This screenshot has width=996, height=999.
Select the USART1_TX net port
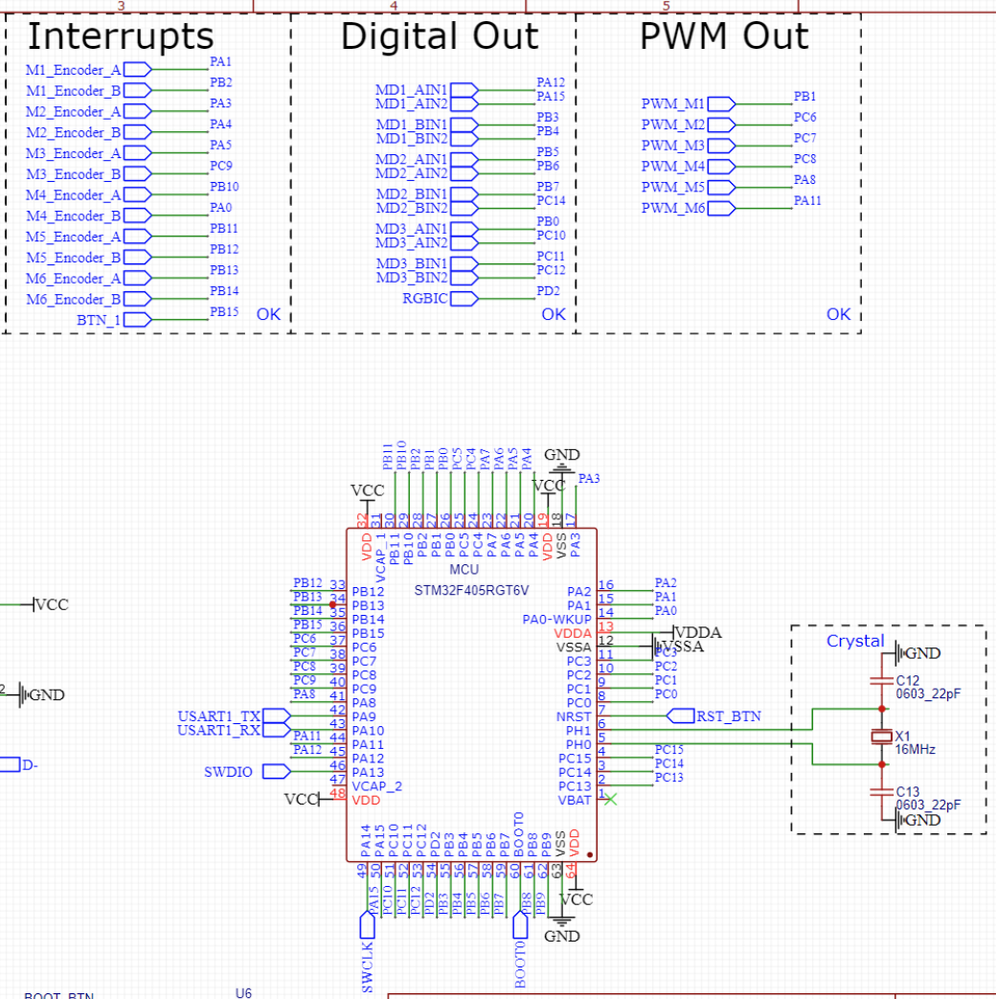(x=276, y=716)
